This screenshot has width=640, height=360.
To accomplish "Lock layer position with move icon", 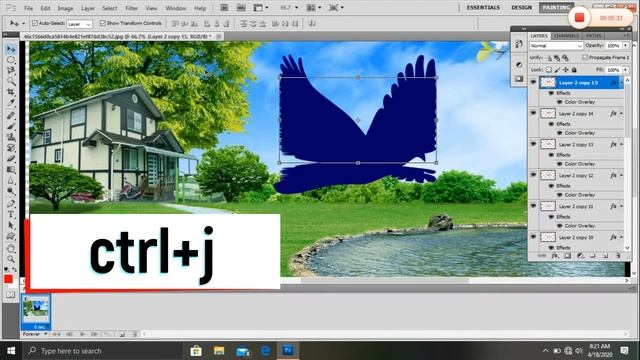I will [566, 70].
